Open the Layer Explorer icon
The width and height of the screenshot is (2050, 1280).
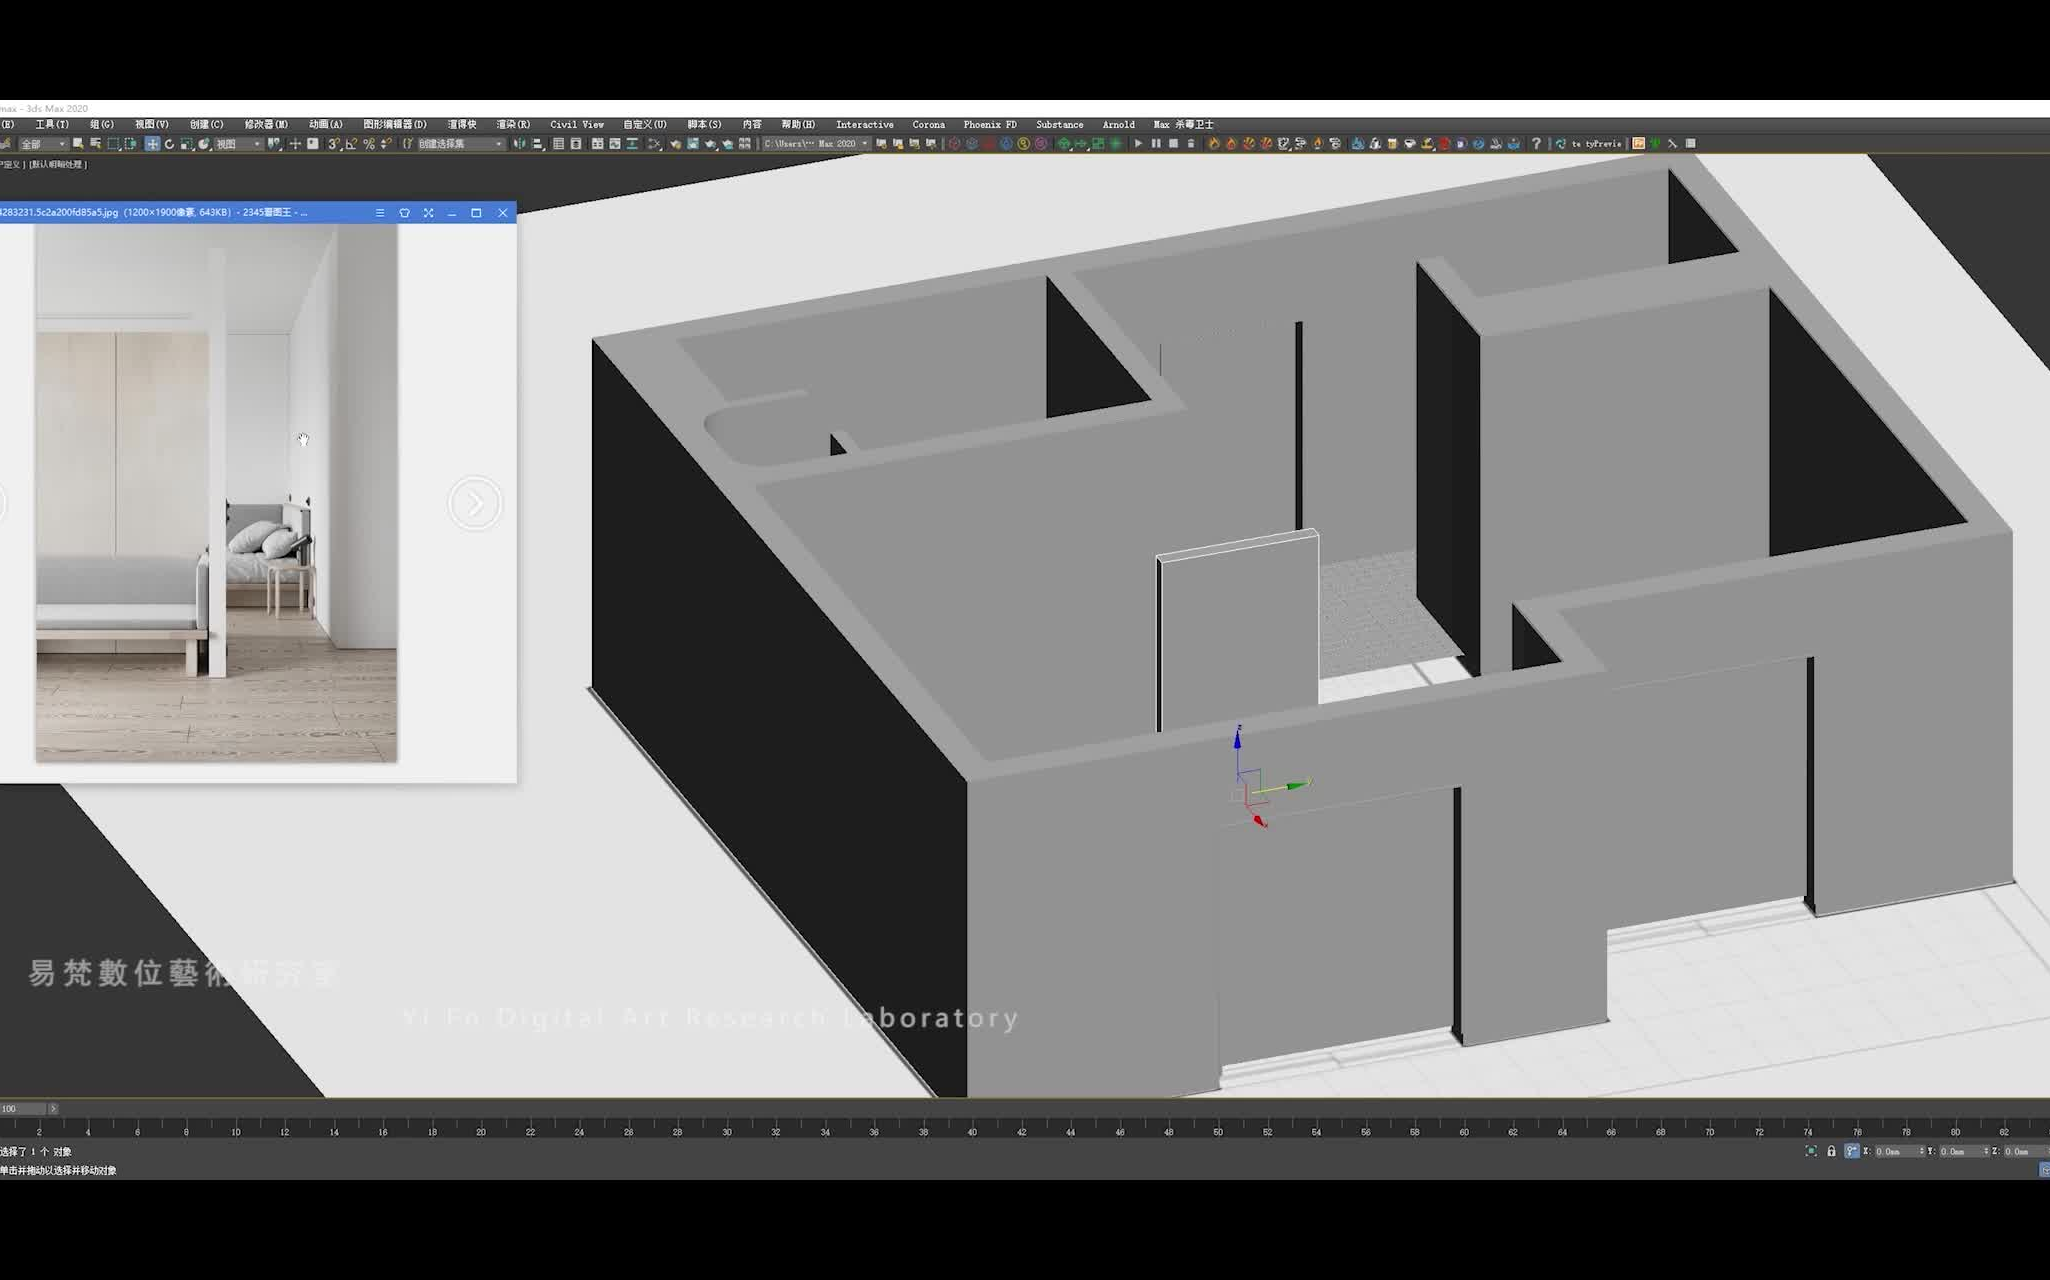point(576,144)
